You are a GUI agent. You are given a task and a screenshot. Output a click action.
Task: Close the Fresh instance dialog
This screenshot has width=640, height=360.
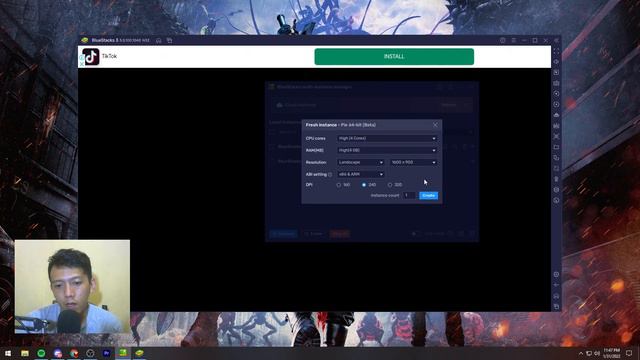click(x=435, y=125)
